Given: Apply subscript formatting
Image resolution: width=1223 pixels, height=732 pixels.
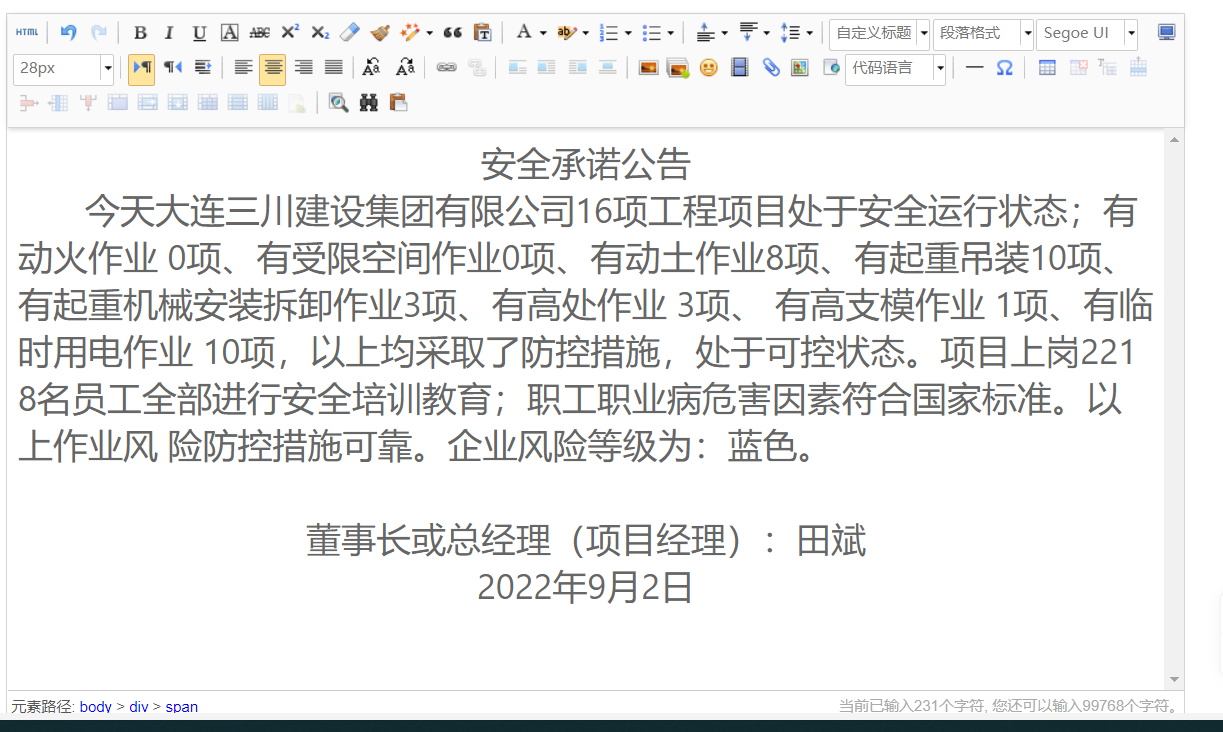Looking at the screenshot, I should coord(320,32).
